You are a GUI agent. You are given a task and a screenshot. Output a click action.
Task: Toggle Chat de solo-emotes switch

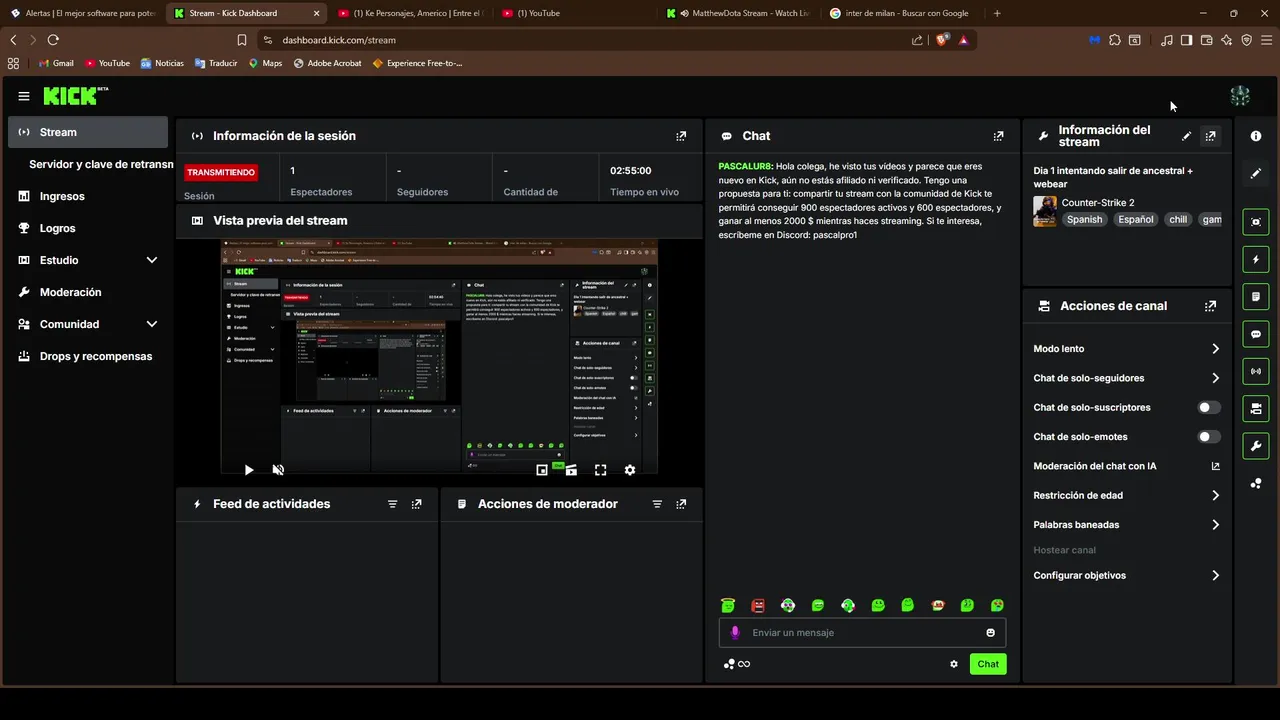(1209, 436)
